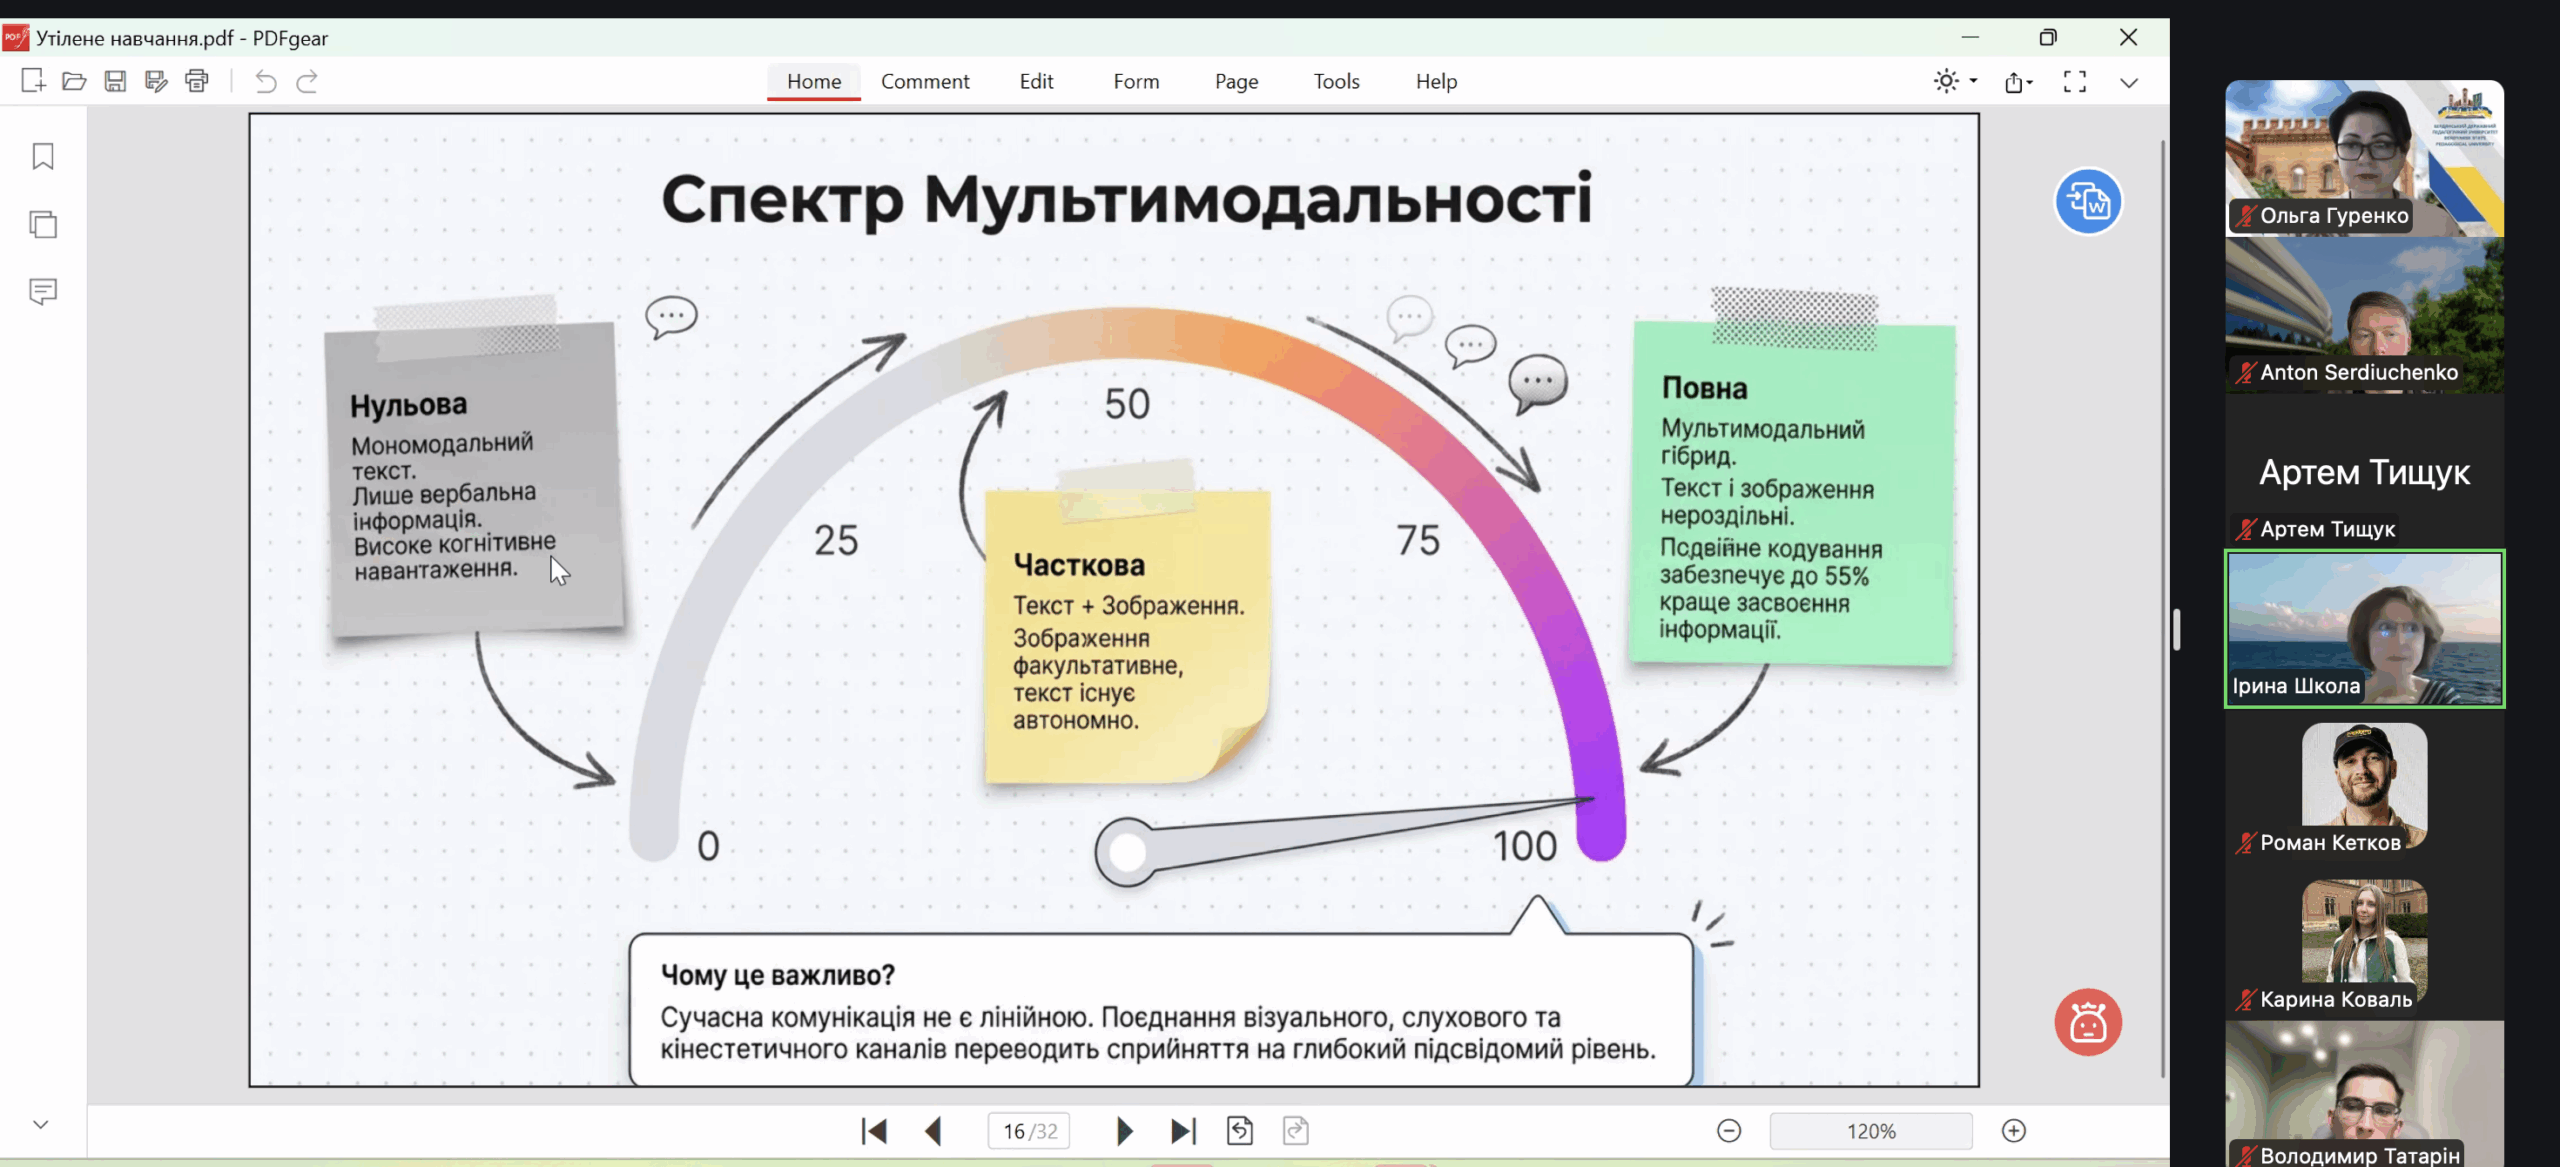Toggle full screen view mode
This screenshot has height=1167, width=2560.
(x=2075, y=82)
